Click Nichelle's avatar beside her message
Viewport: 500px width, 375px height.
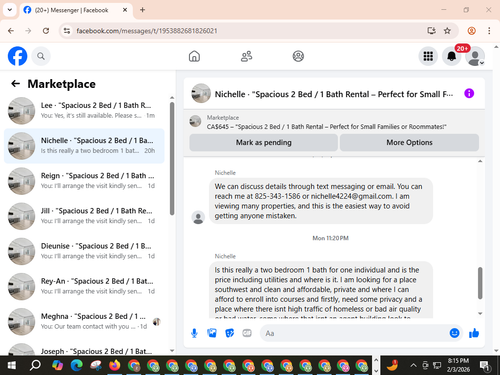(x=198, y=217)
